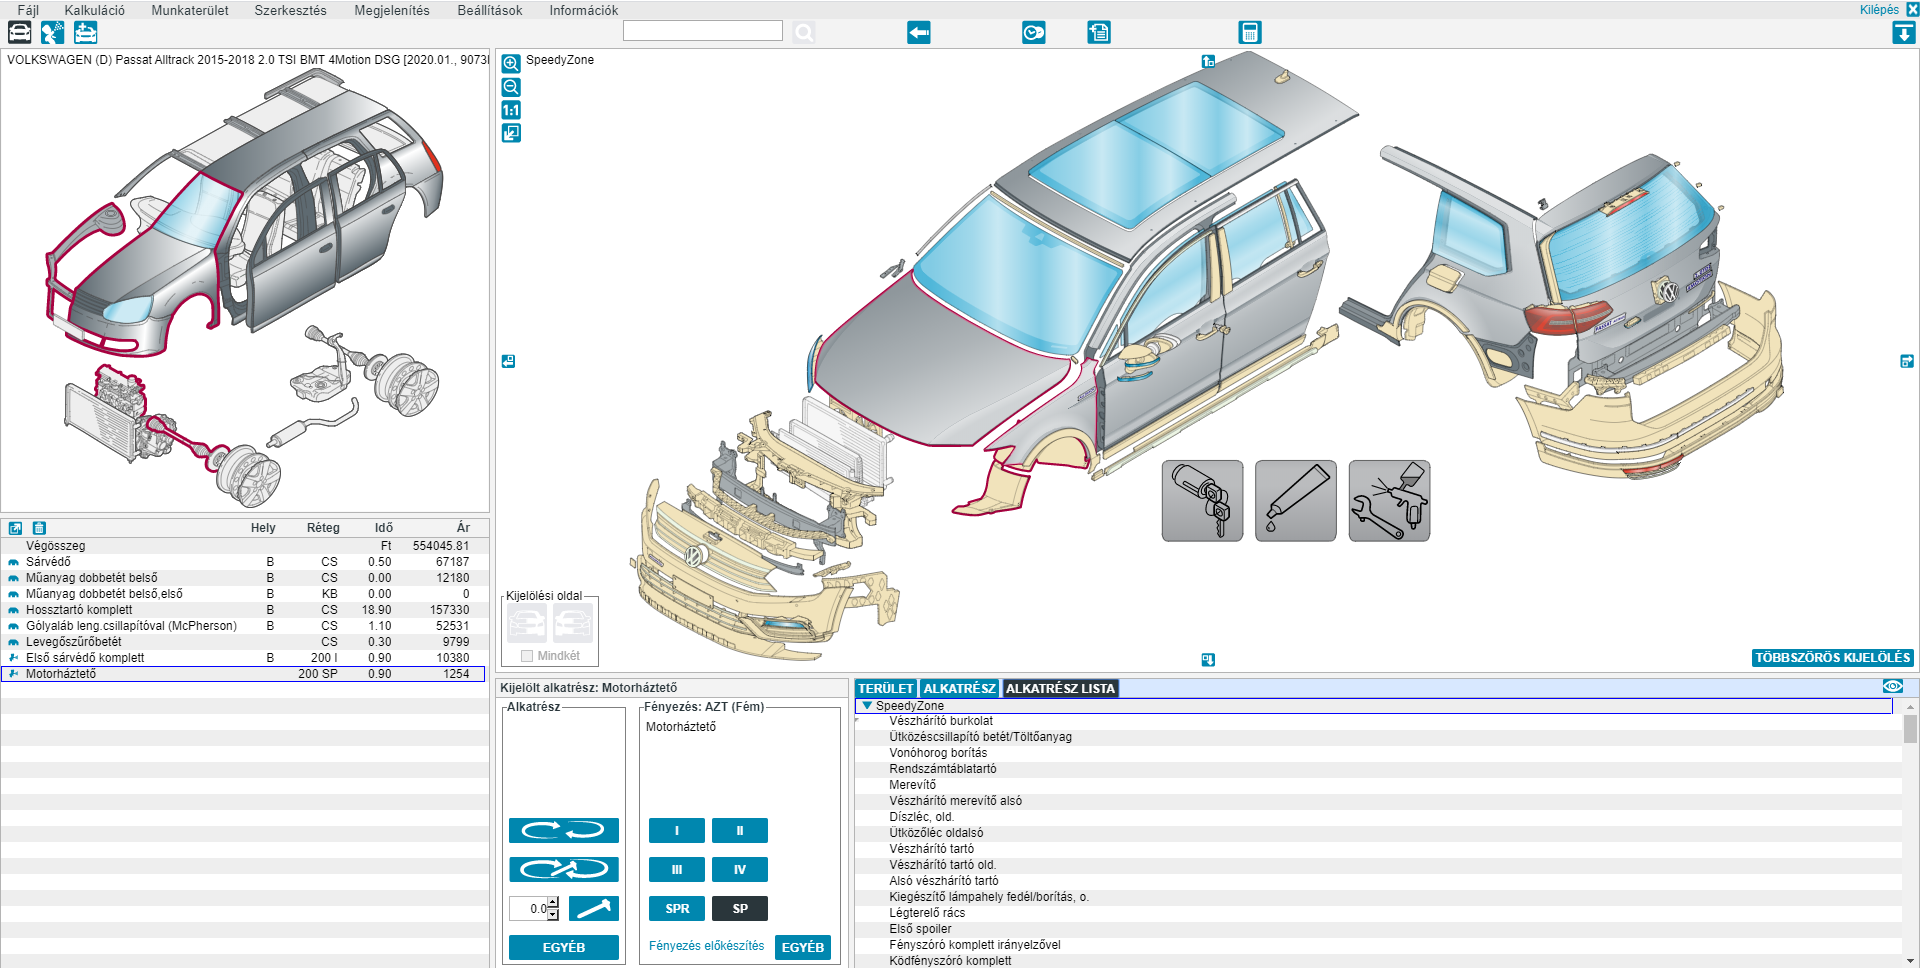Zoom out of the SpeedyZone diagram
Screen dimensions: 1920x968
click(511, 87)
